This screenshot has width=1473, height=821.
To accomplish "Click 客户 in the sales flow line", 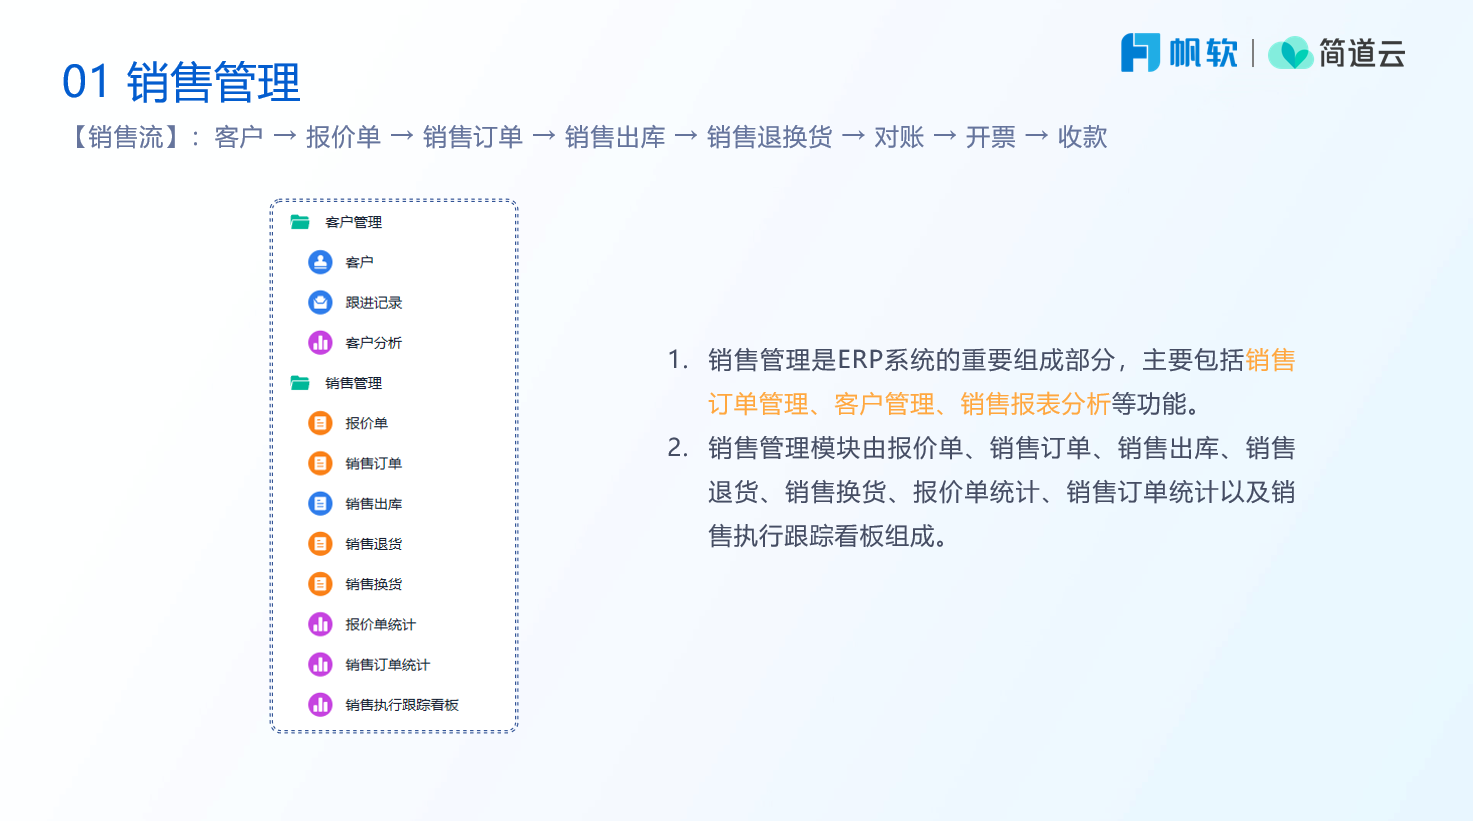I will [239, 137].
